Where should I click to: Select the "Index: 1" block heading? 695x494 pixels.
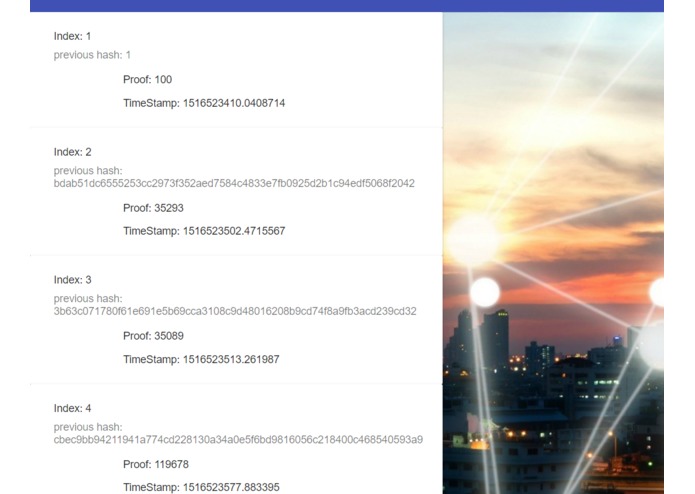[x=72, y=36]
